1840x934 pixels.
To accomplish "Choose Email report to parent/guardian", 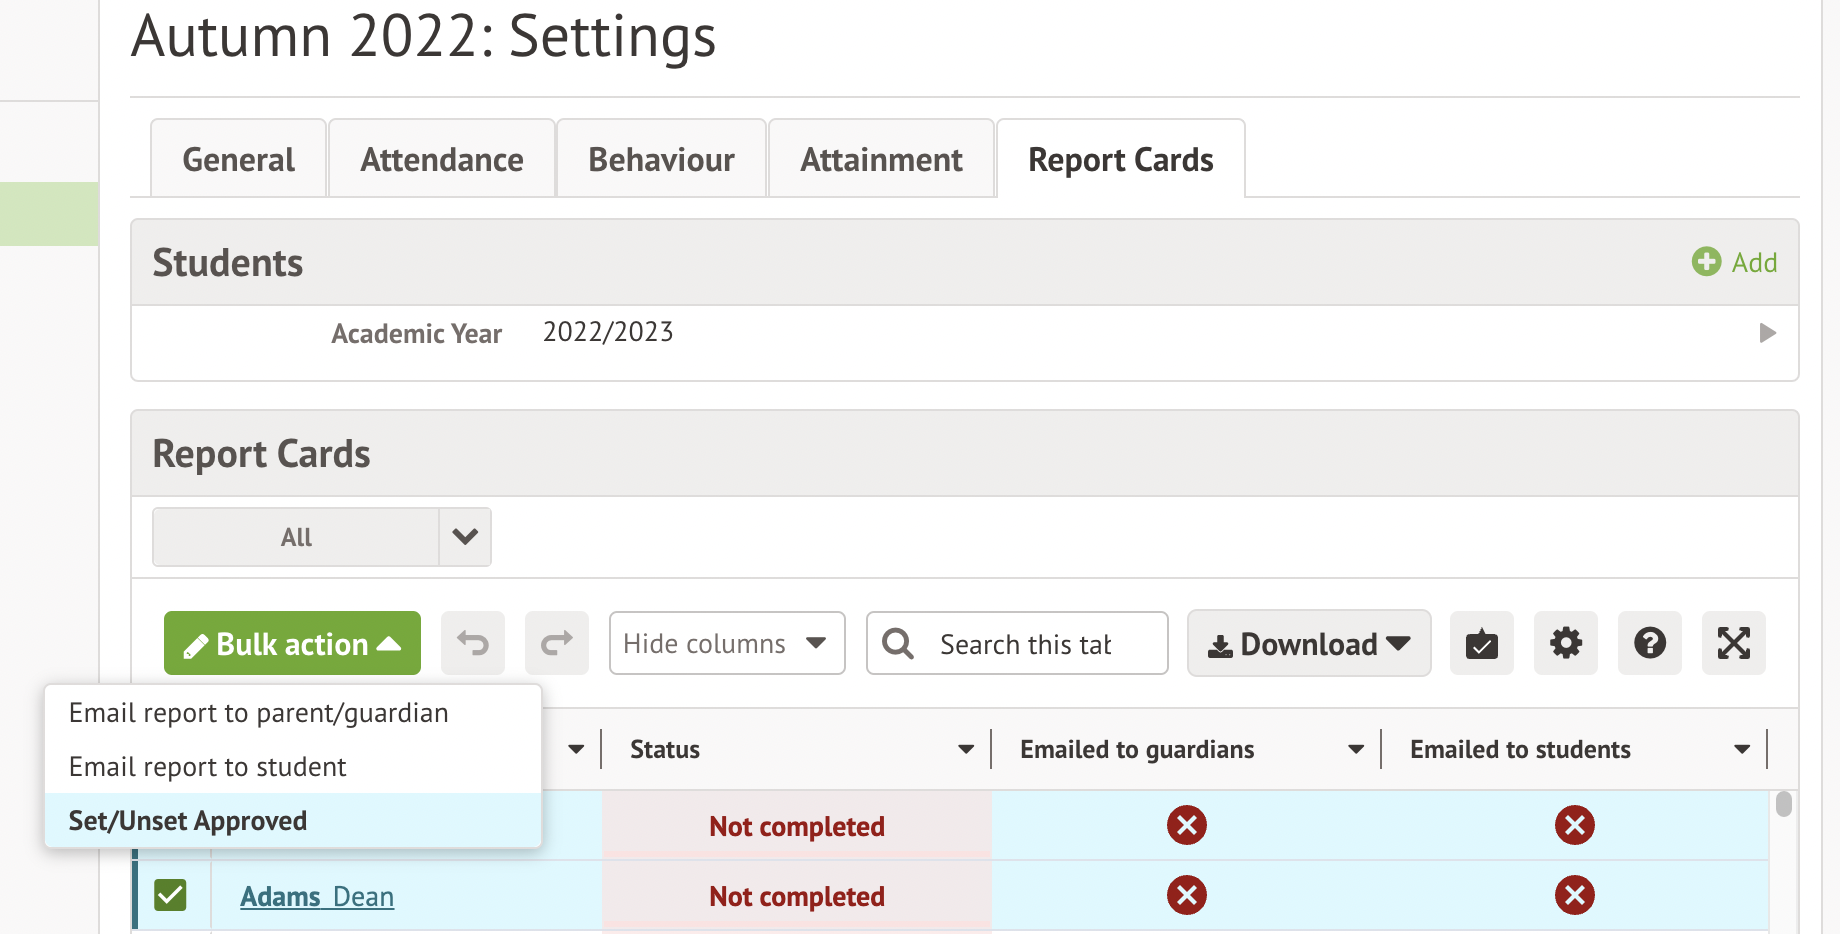I will 258,713.
